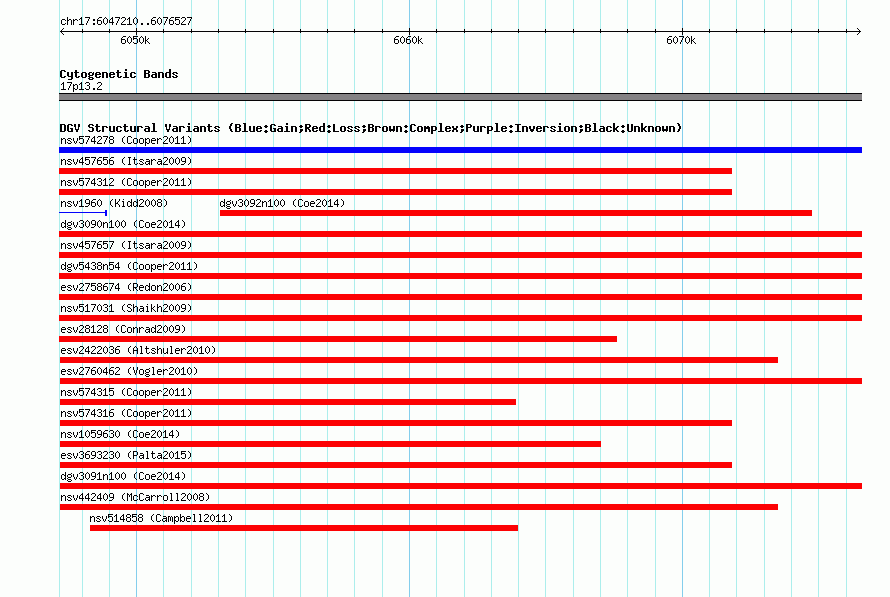Viewport: 890px width, 597px height.
Task: Click the red esv28128 loss bar
Action: 338,339
